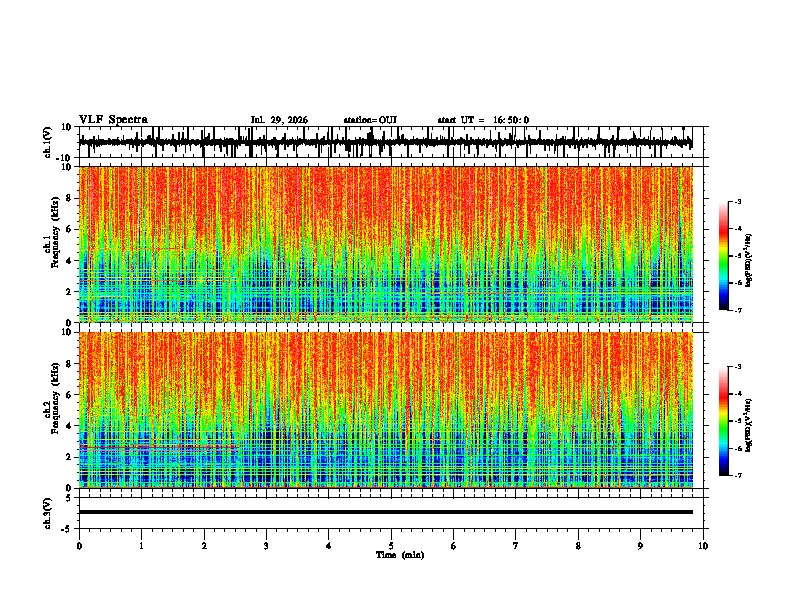The width and height of the screenshot is (792, 612).
Task: Click inside the ch.1 frequency spectrogram
Action: pos(386,244)
